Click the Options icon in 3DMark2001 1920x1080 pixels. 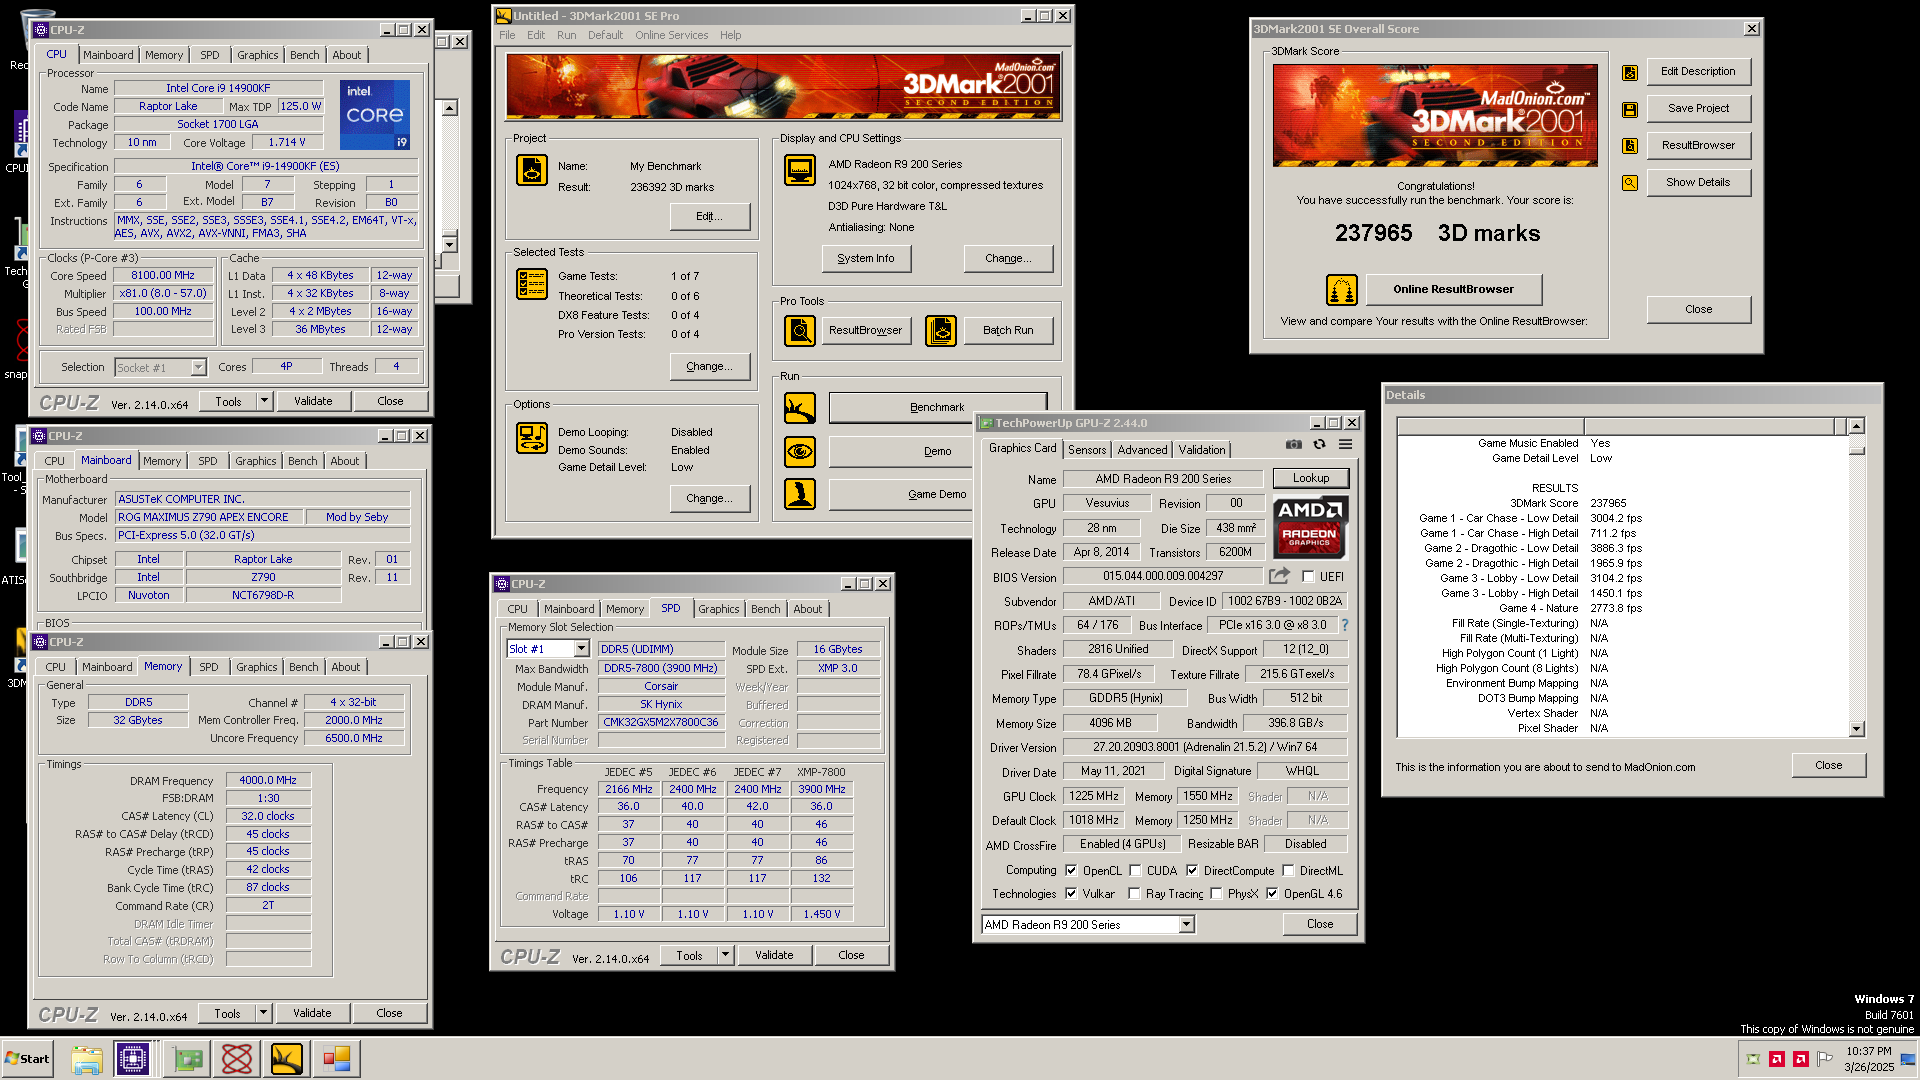[532, 438]
